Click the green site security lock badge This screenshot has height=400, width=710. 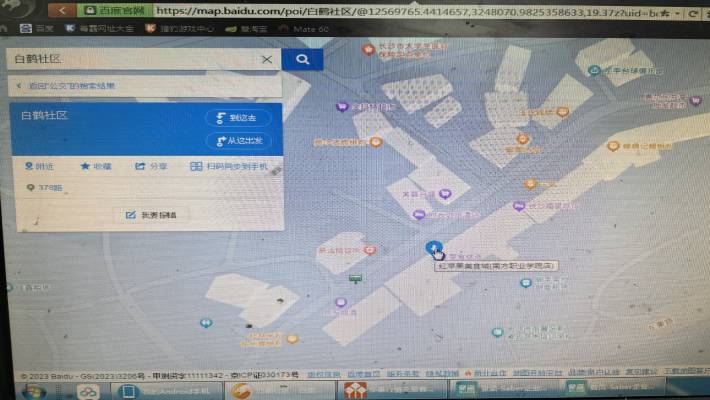click(x=115, y=10)
